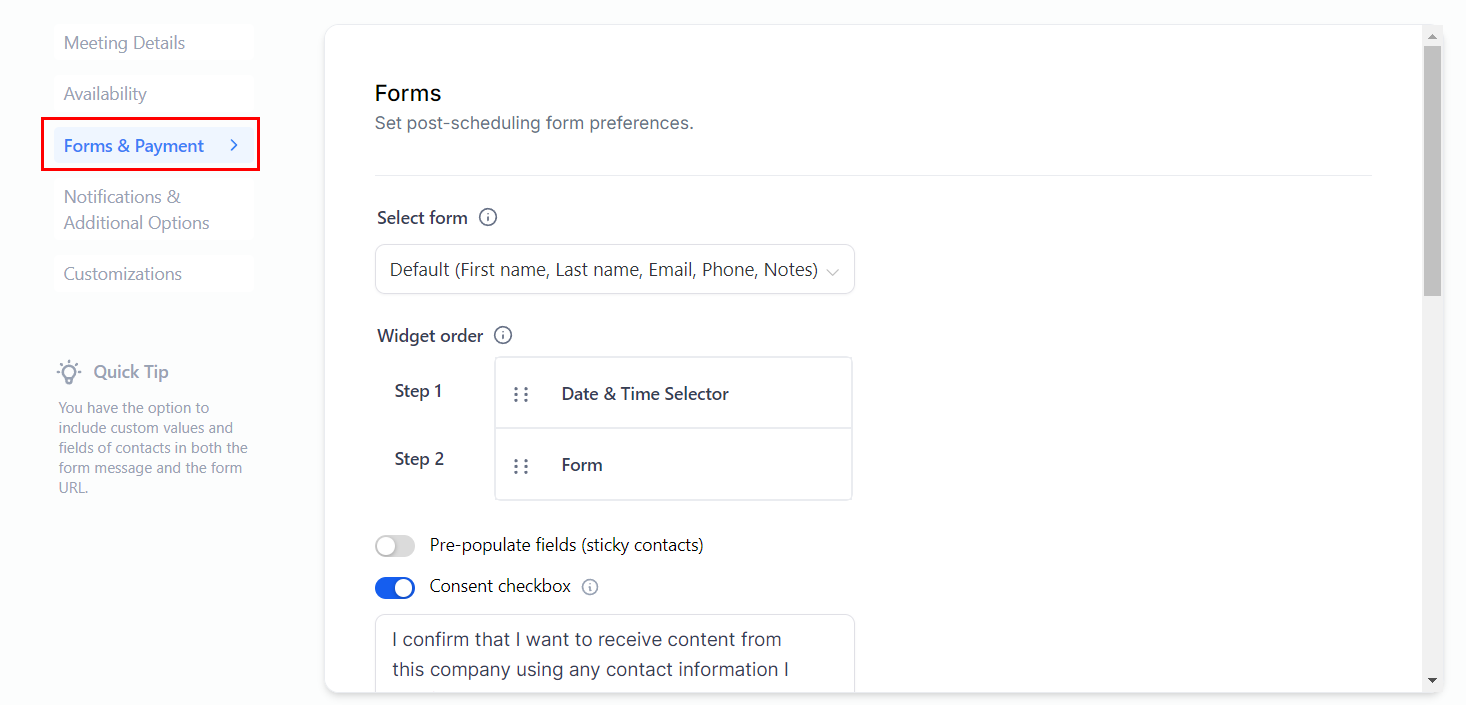Viewport: 1466px width, 705px height.
Task: Enable Pre-populate fields toggle
Action: pyautogui.click(x=395, y=546)
